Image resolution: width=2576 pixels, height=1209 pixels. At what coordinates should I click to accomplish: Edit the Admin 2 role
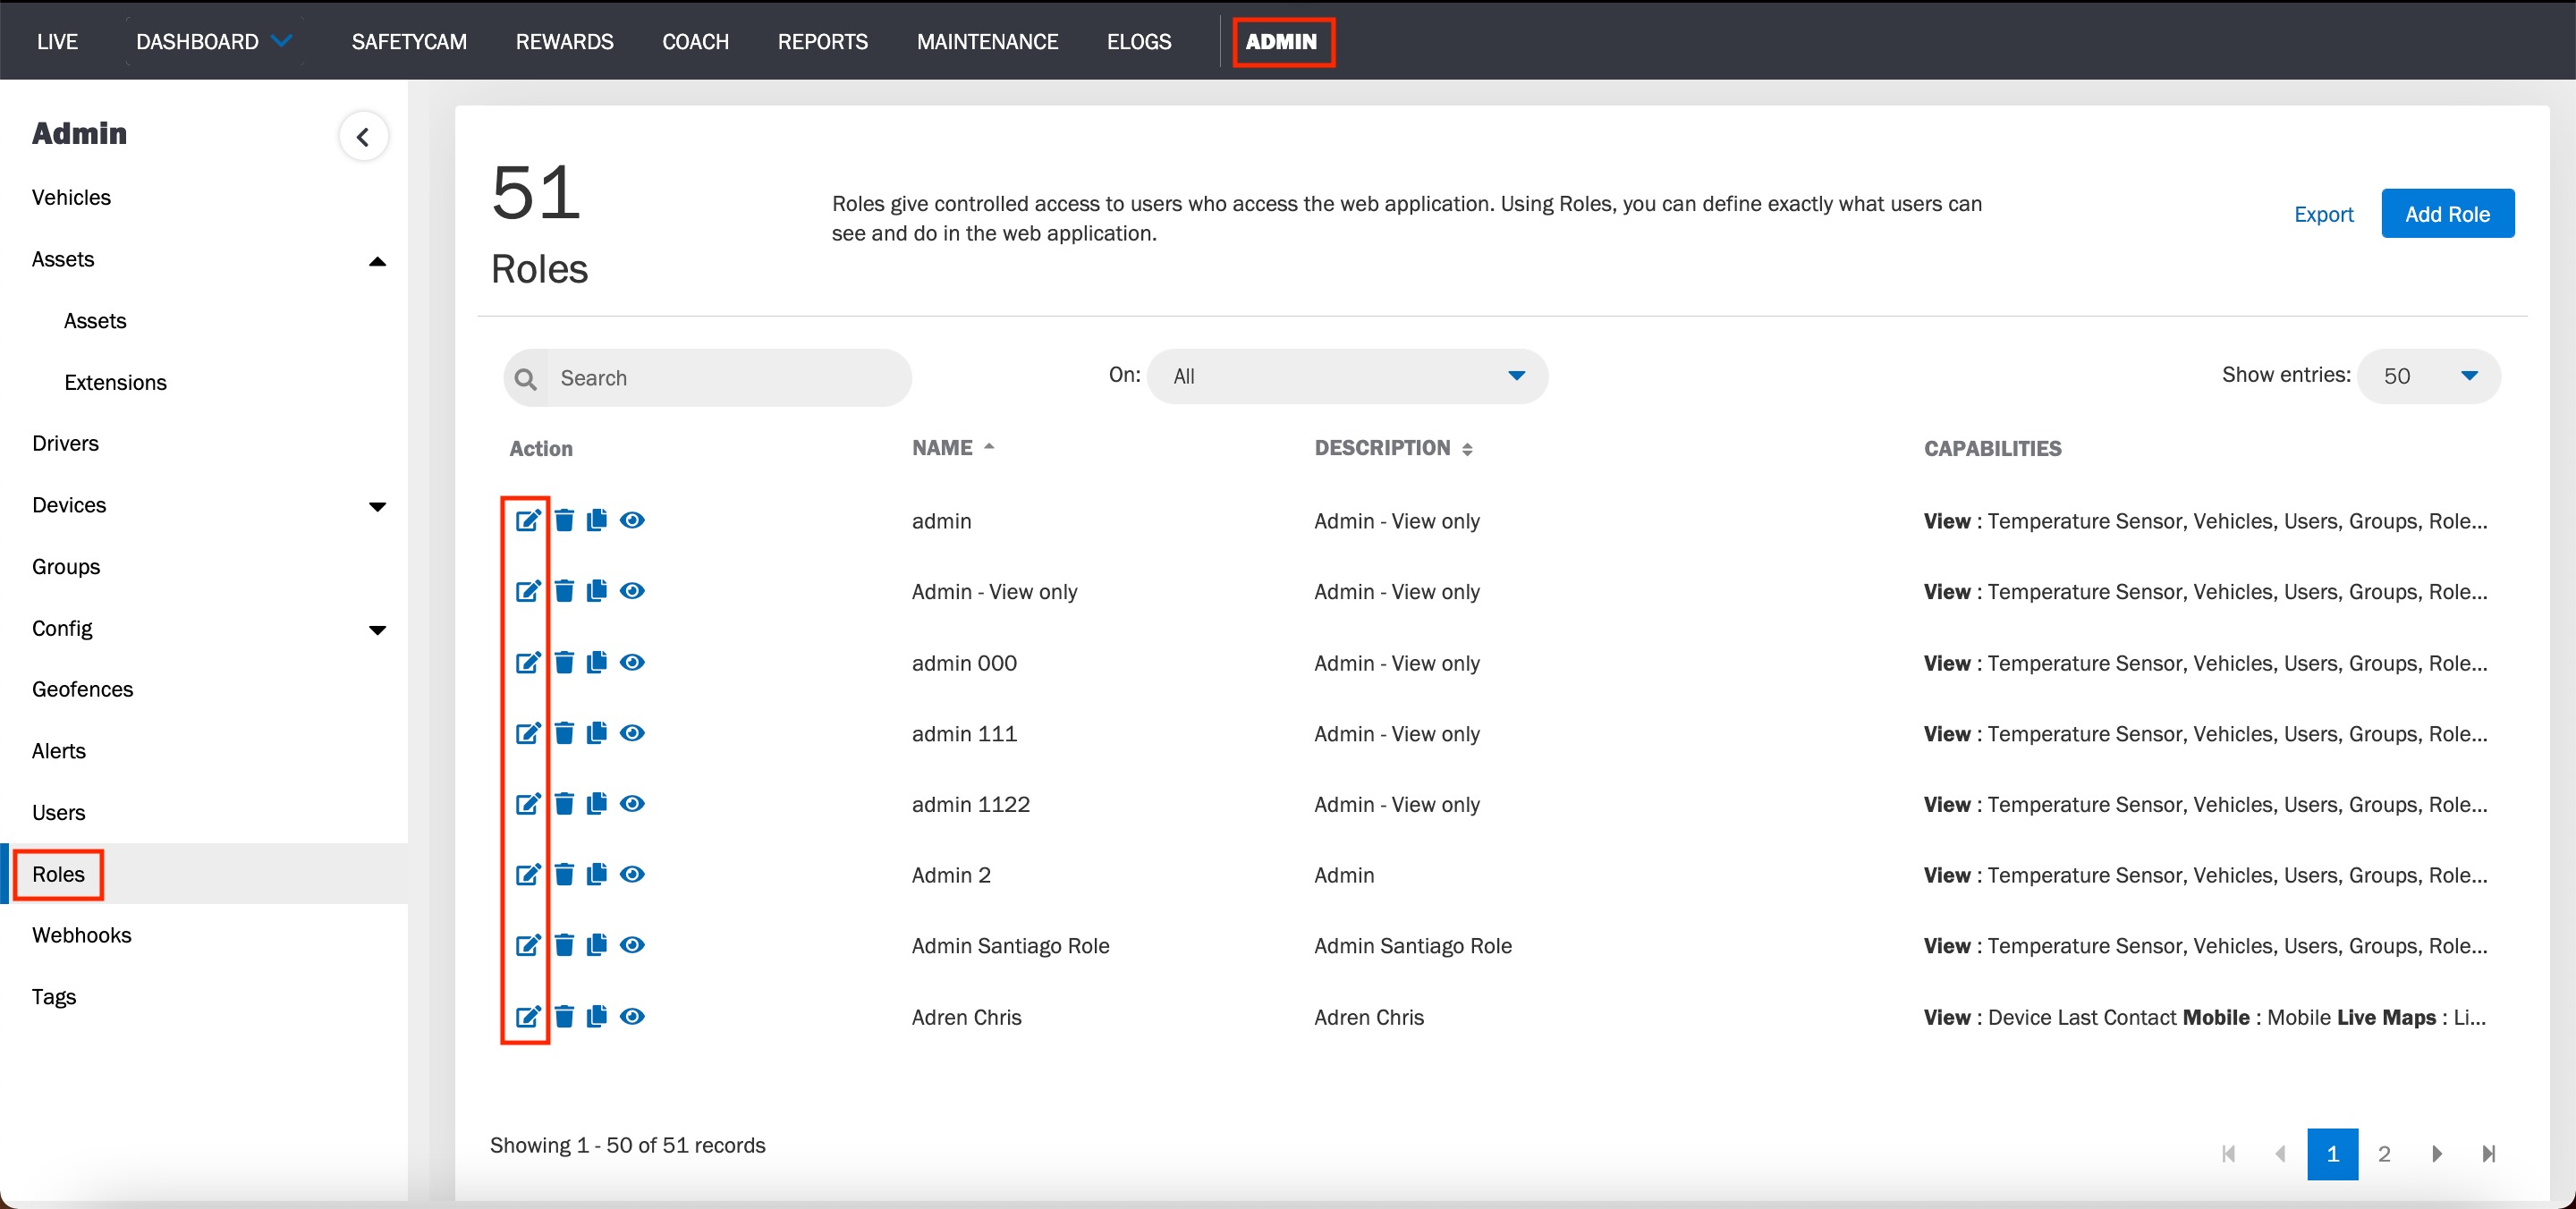click(x=528, y=874)
